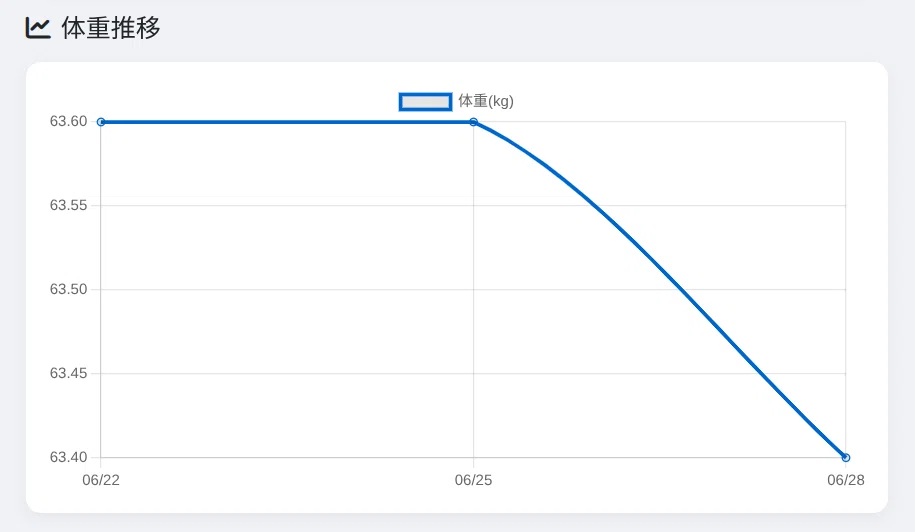This screenshot has height=532, width=915.
Task: Click the 06/25 vertical gridline below the data point
Action: 473,292
